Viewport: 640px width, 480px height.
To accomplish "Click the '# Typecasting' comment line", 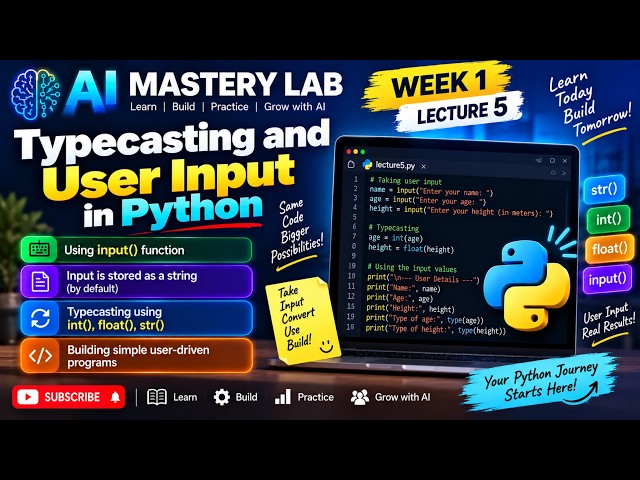I will pos(393,228).
